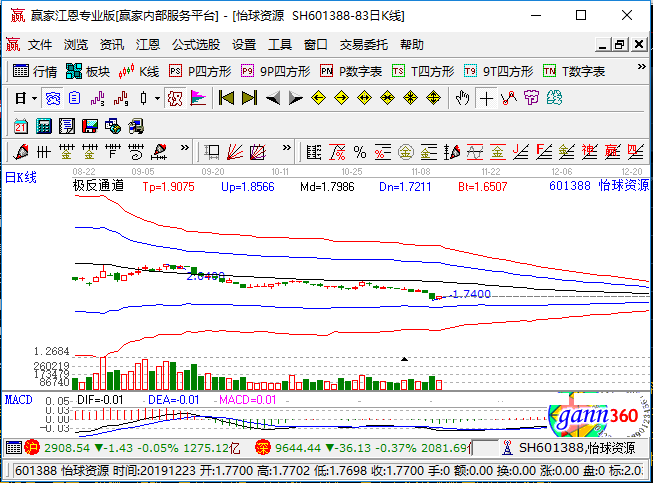
Task: Click the windows-and-globe network icon
Action: pos(113,126)
